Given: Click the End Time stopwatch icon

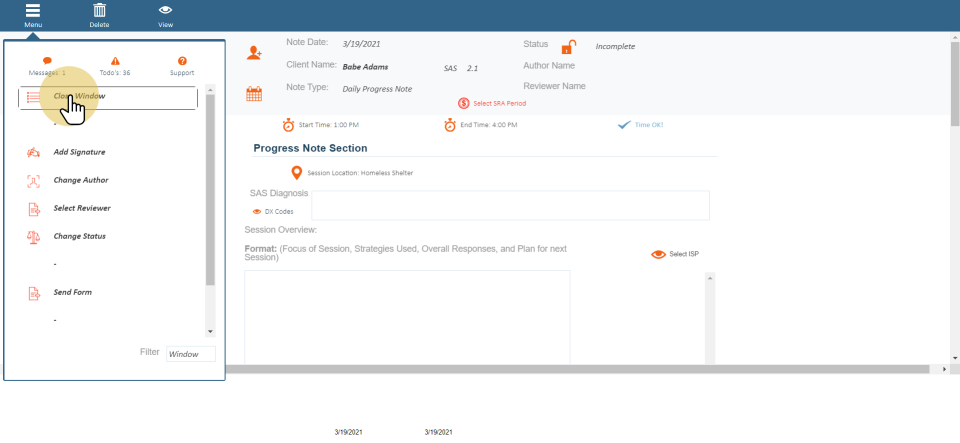Looking at the screenshot, I should 450,125.
